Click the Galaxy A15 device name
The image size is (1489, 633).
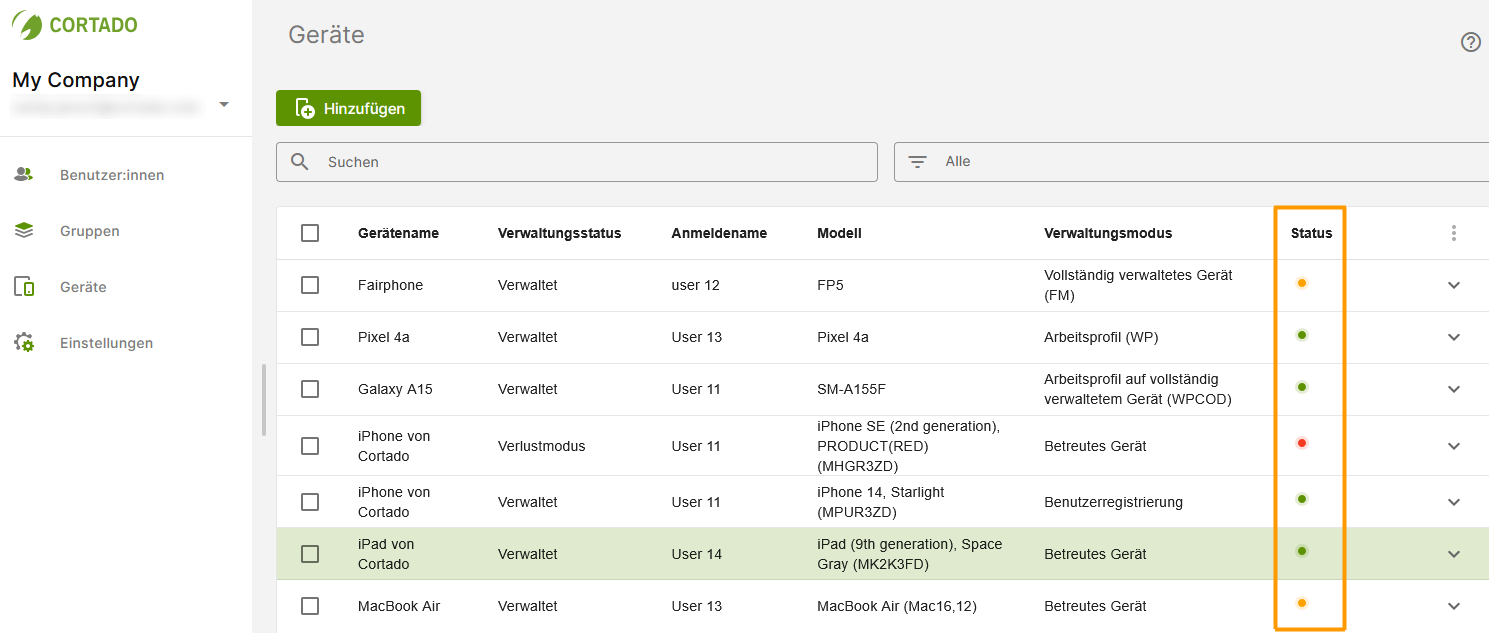tap(395, 389)
